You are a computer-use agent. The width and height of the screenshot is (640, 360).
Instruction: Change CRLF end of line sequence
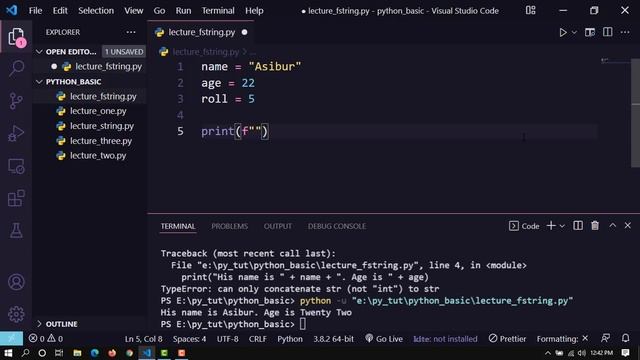[x=258, y=339]
